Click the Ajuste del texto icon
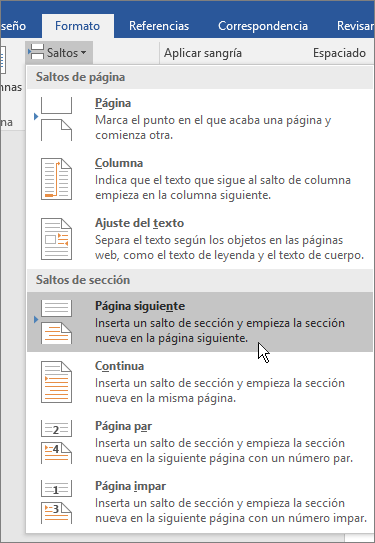This screenshot has height=543, width=375. pos(56,239)
